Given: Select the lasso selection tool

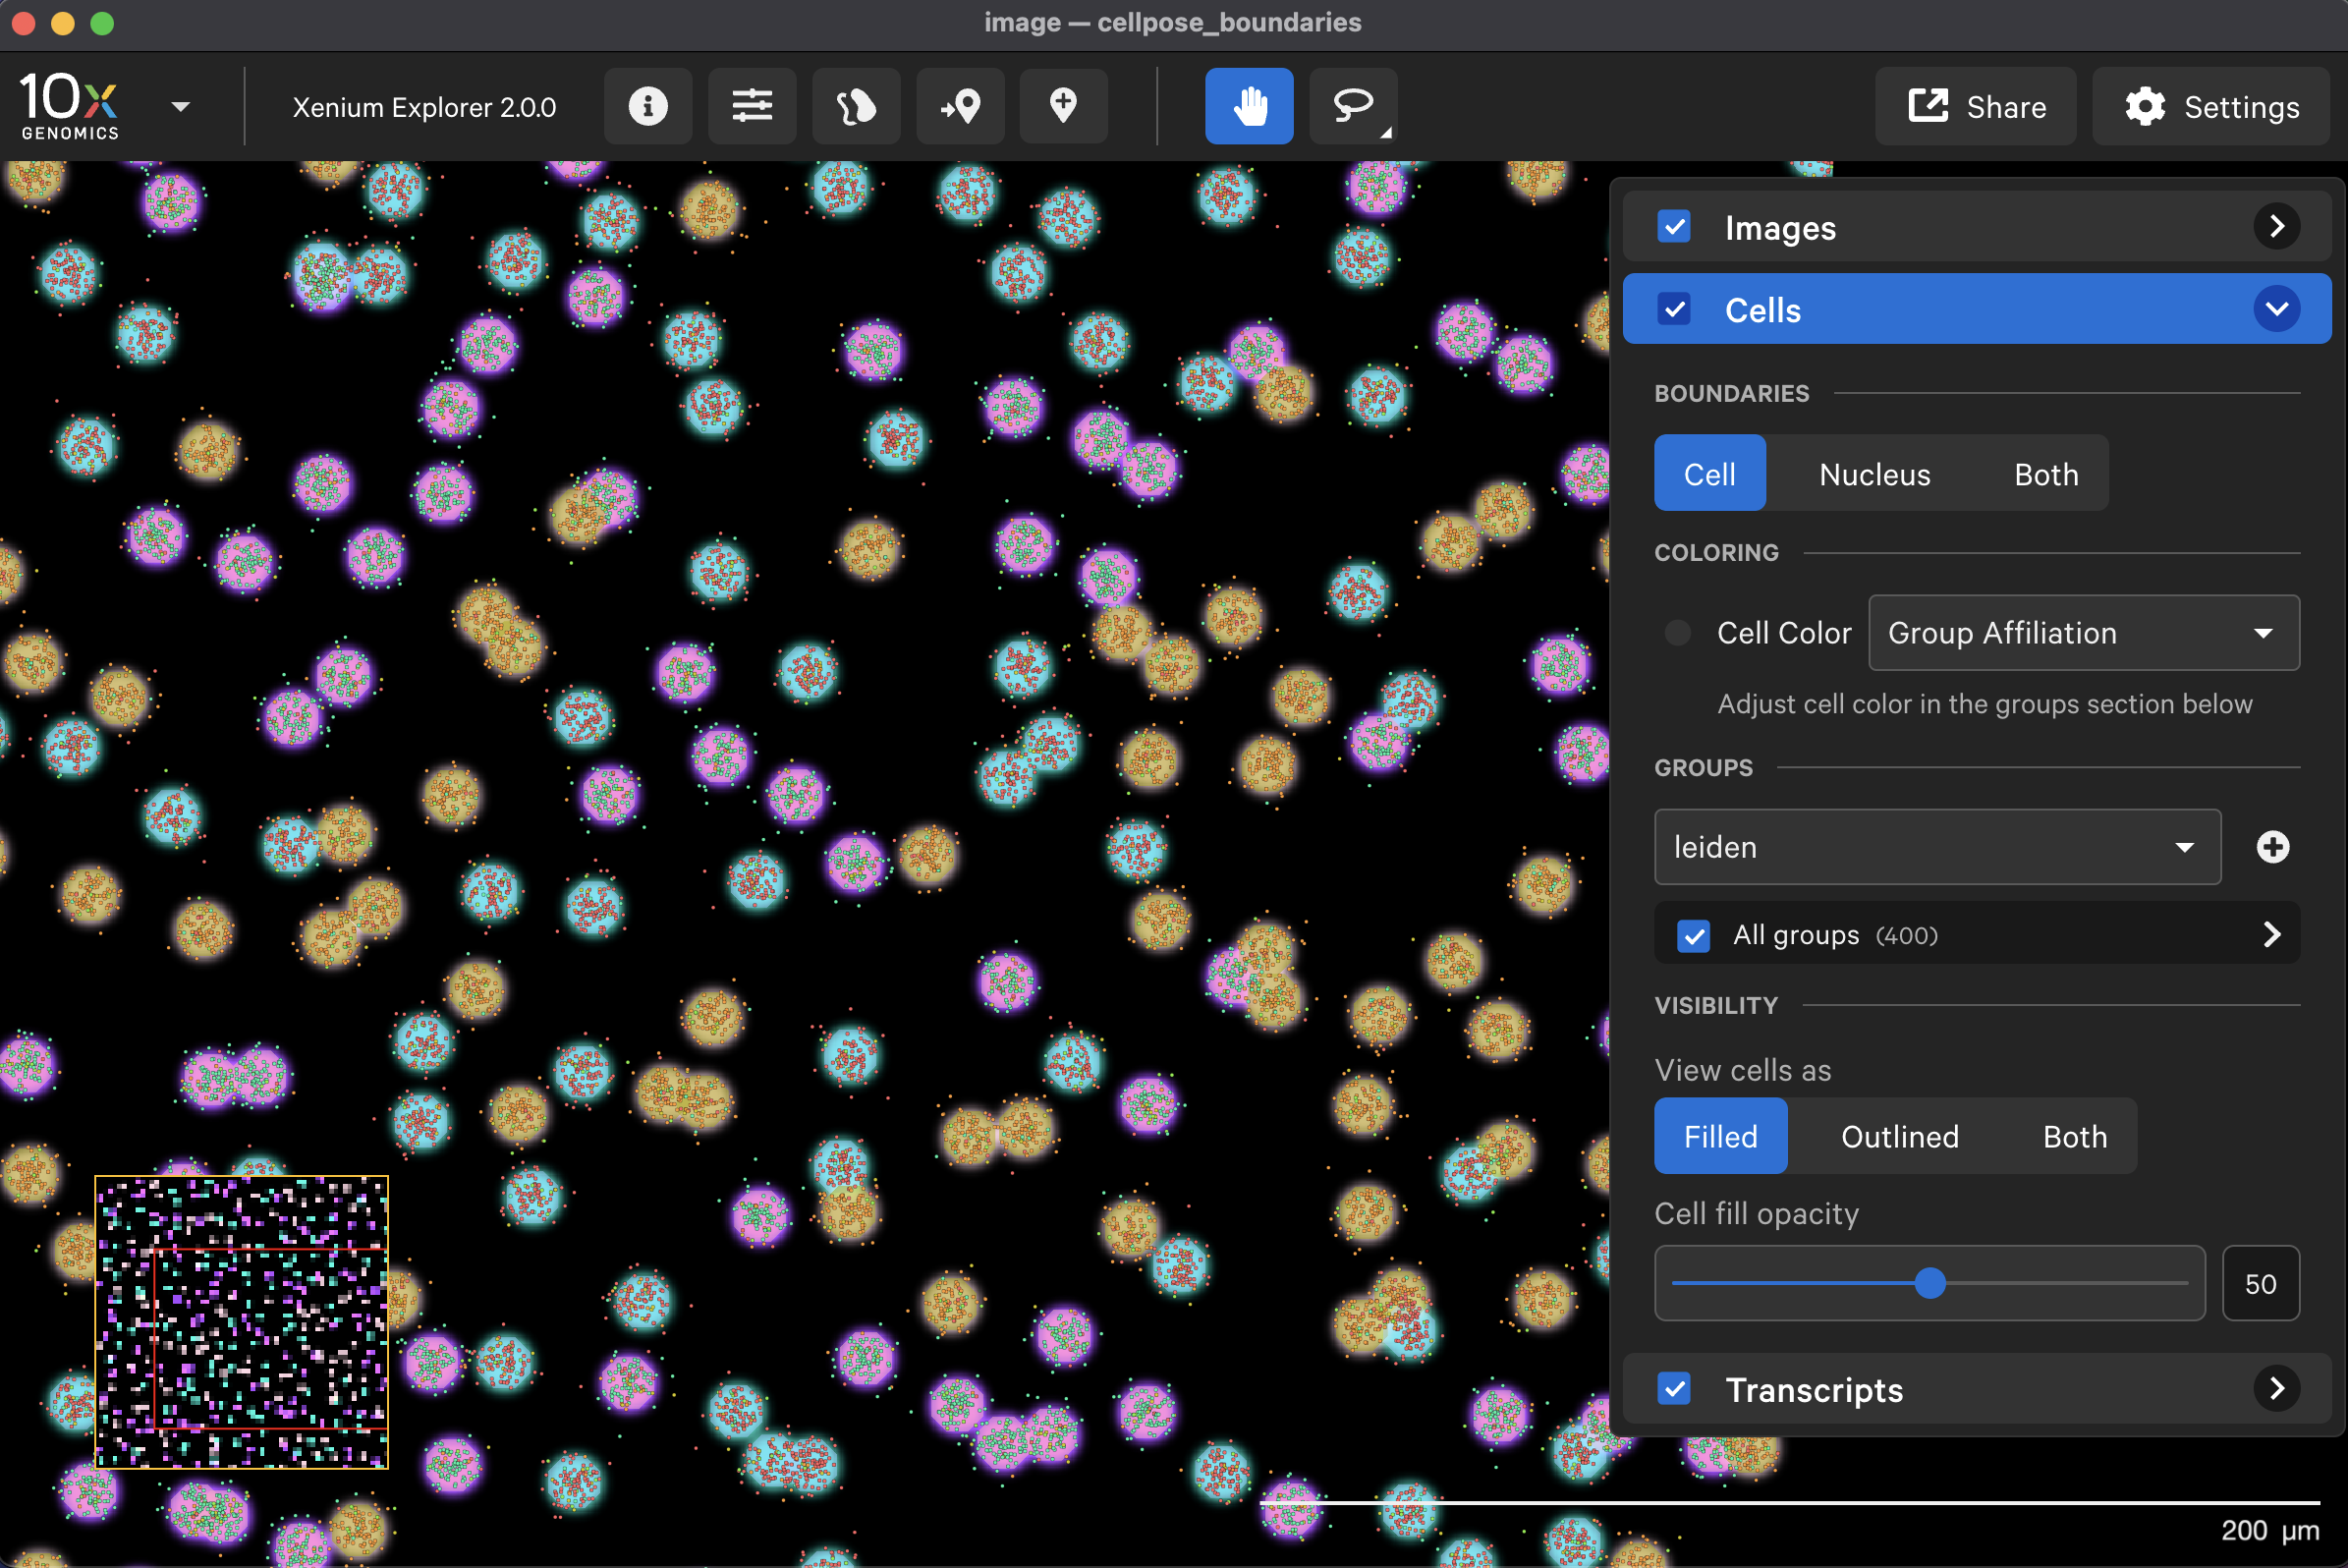Looking at the screenshot, I should click(x=1352, y=106).
